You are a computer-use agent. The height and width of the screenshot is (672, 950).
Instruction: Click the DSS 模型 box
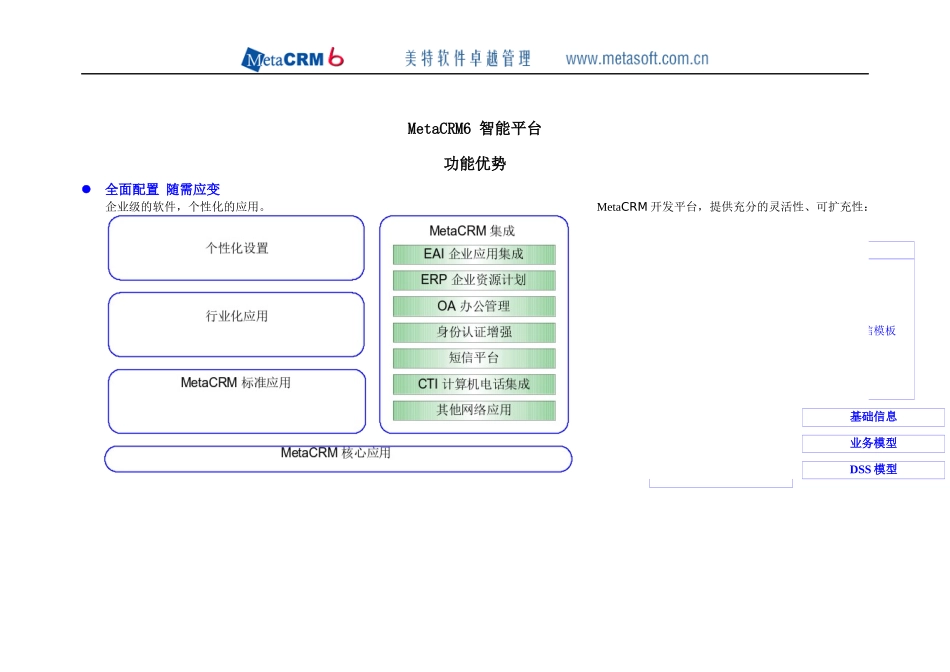873,470
